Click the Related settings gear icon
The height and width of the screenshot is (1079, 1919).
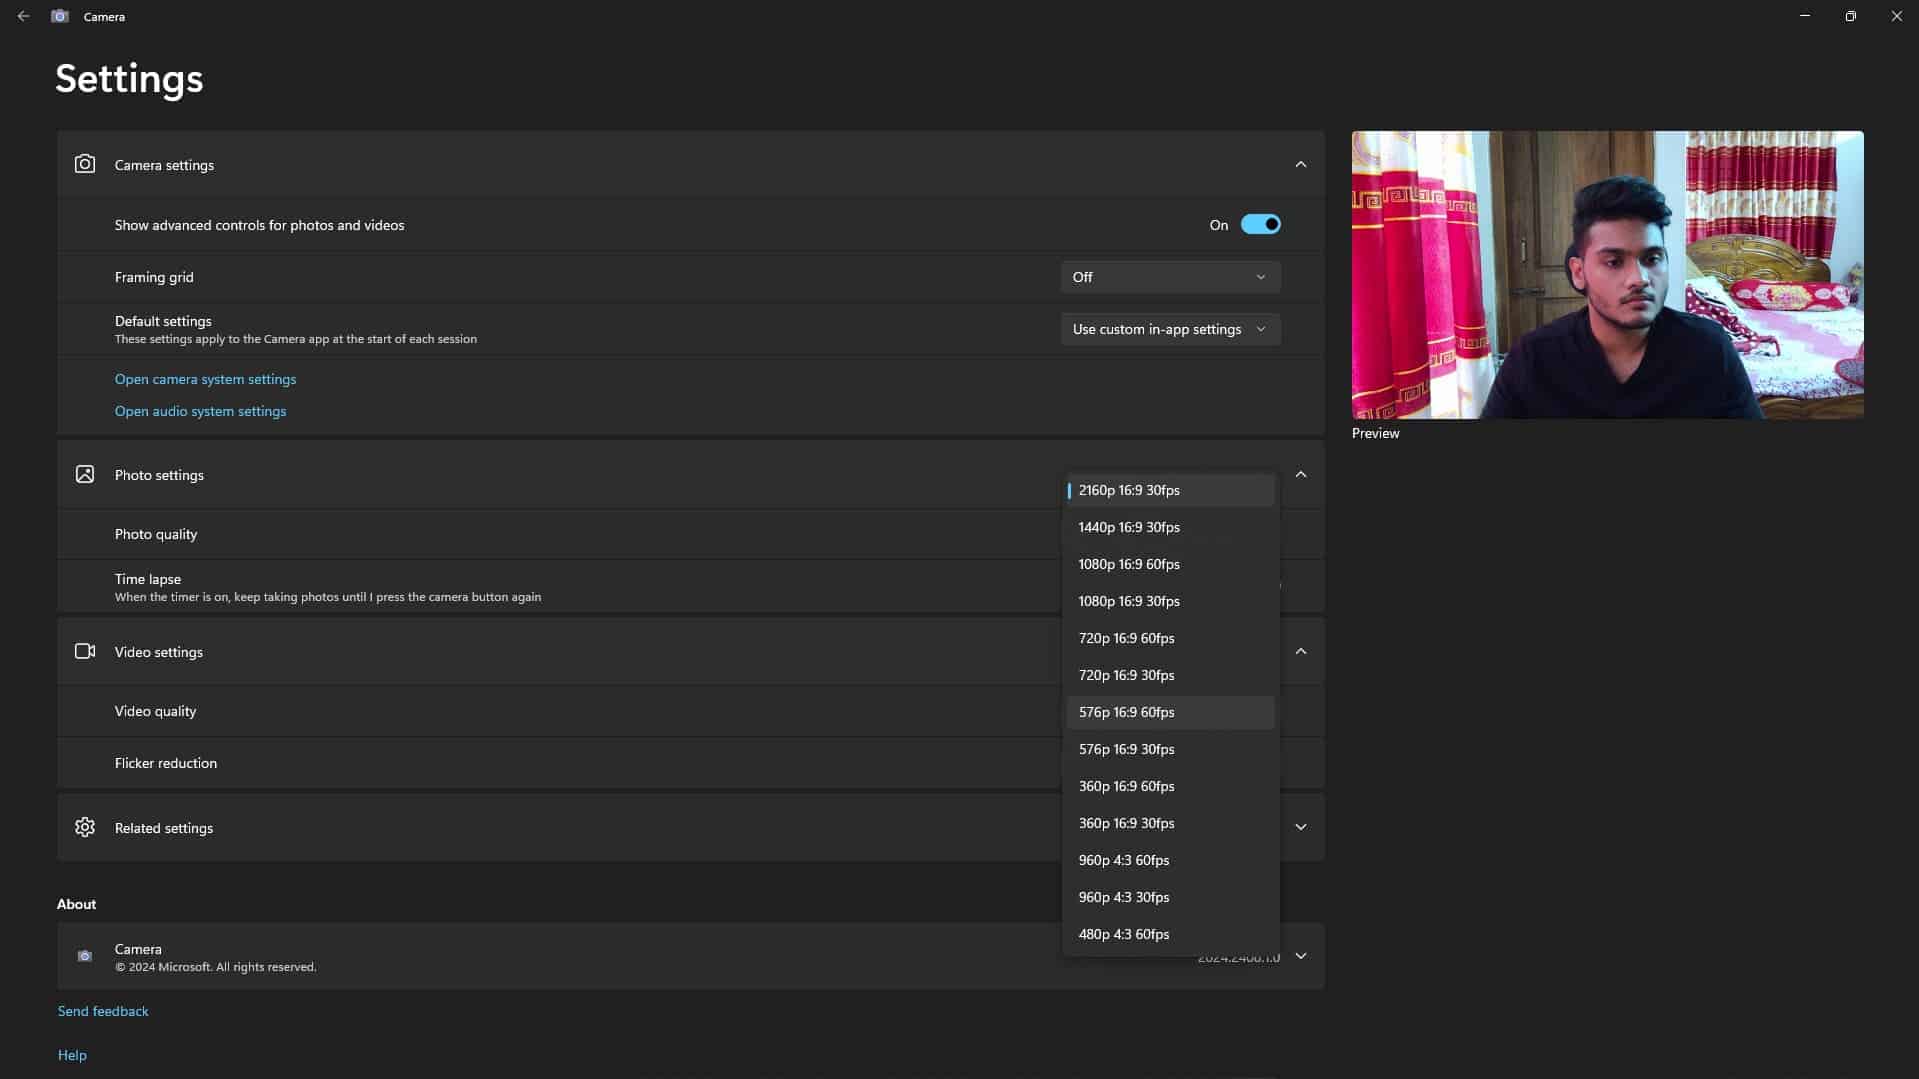click(85, 827)
